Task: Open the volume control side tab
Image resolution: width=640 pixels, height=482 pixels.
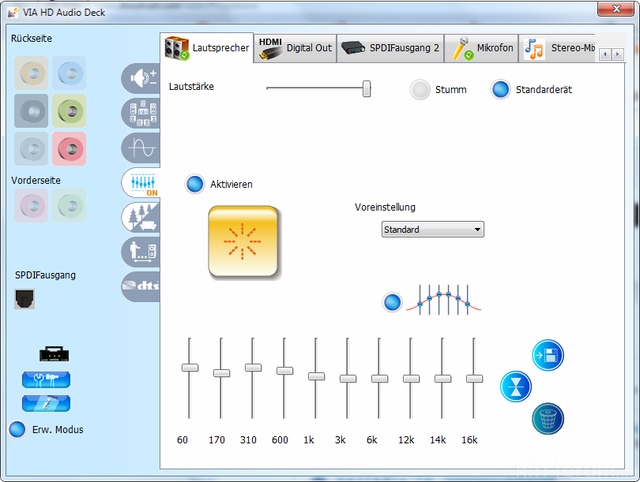Action: click(x=139, y=79)
